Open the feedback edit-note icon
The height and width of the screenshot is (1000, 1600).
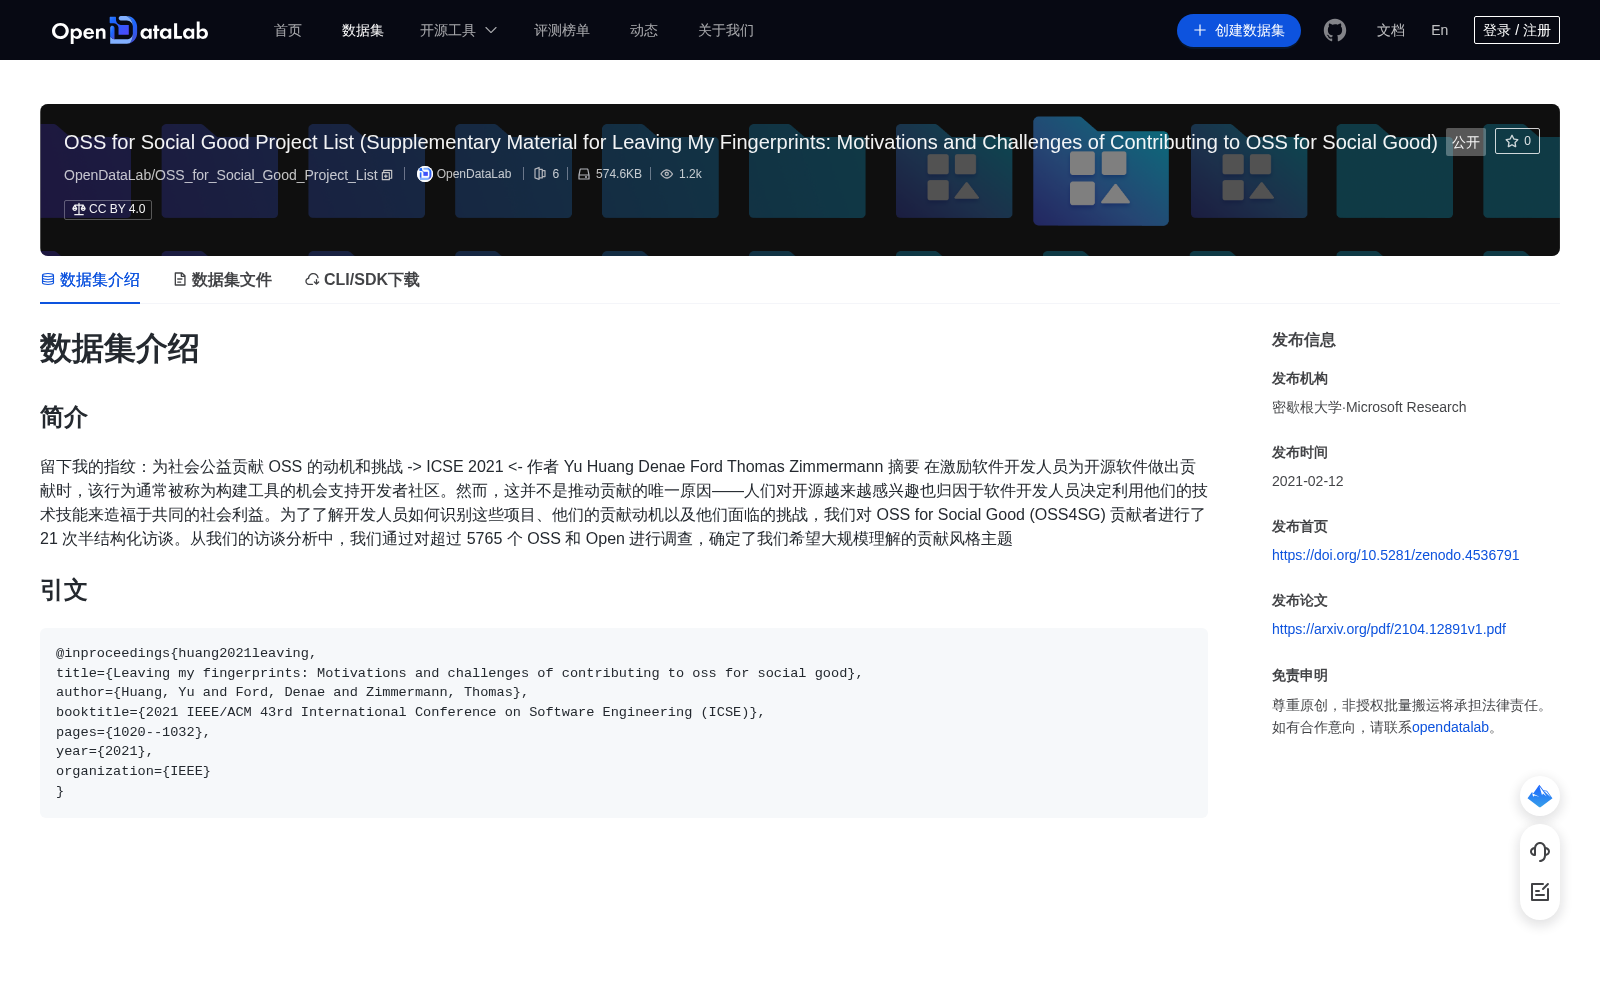1540,892
